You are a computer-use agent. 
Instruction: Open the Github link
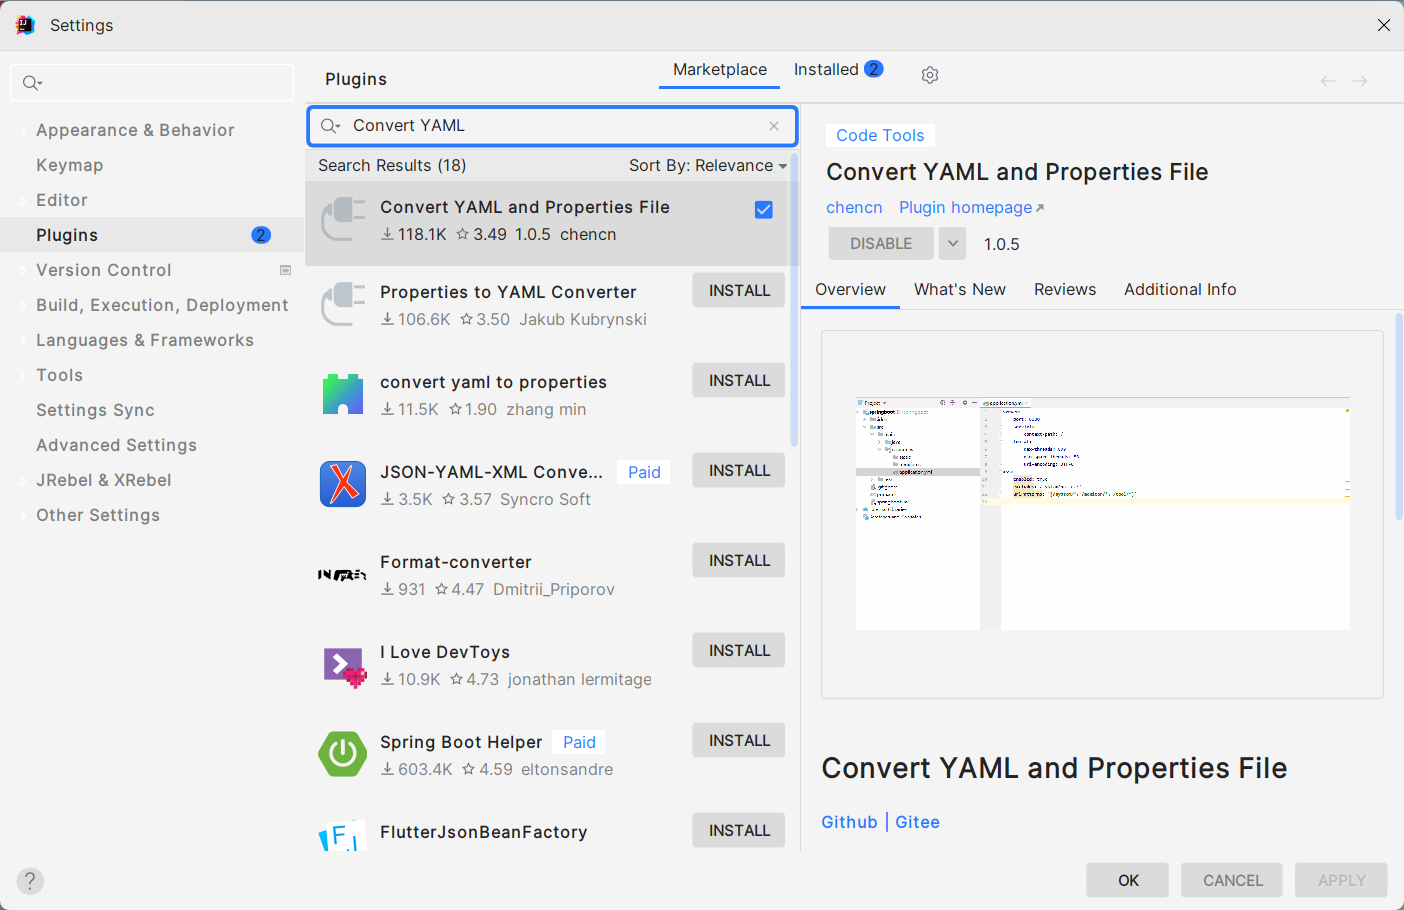pyautogui.click(x=849, y=822)
